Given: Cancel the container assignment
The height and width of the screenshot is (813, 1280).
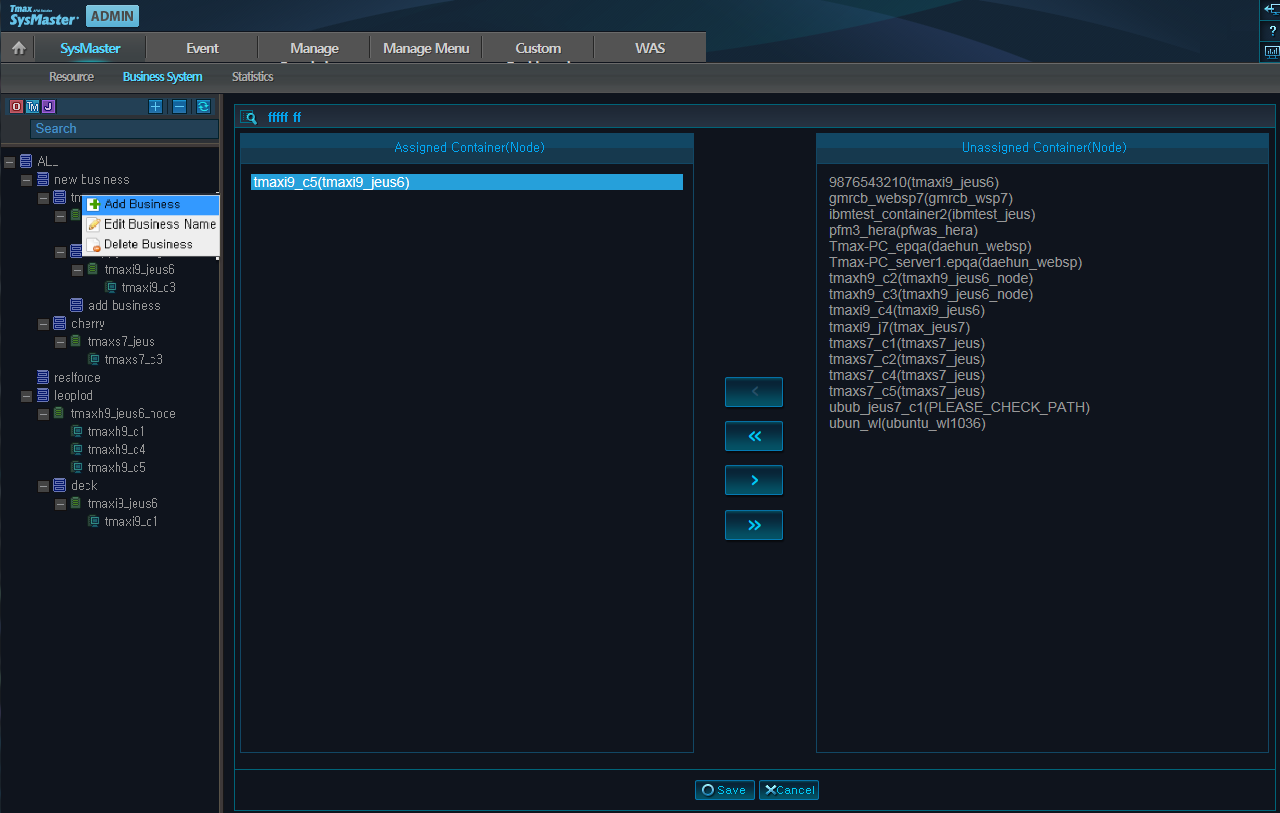Looking at the screenshot, I should click(x=789, y=790).
